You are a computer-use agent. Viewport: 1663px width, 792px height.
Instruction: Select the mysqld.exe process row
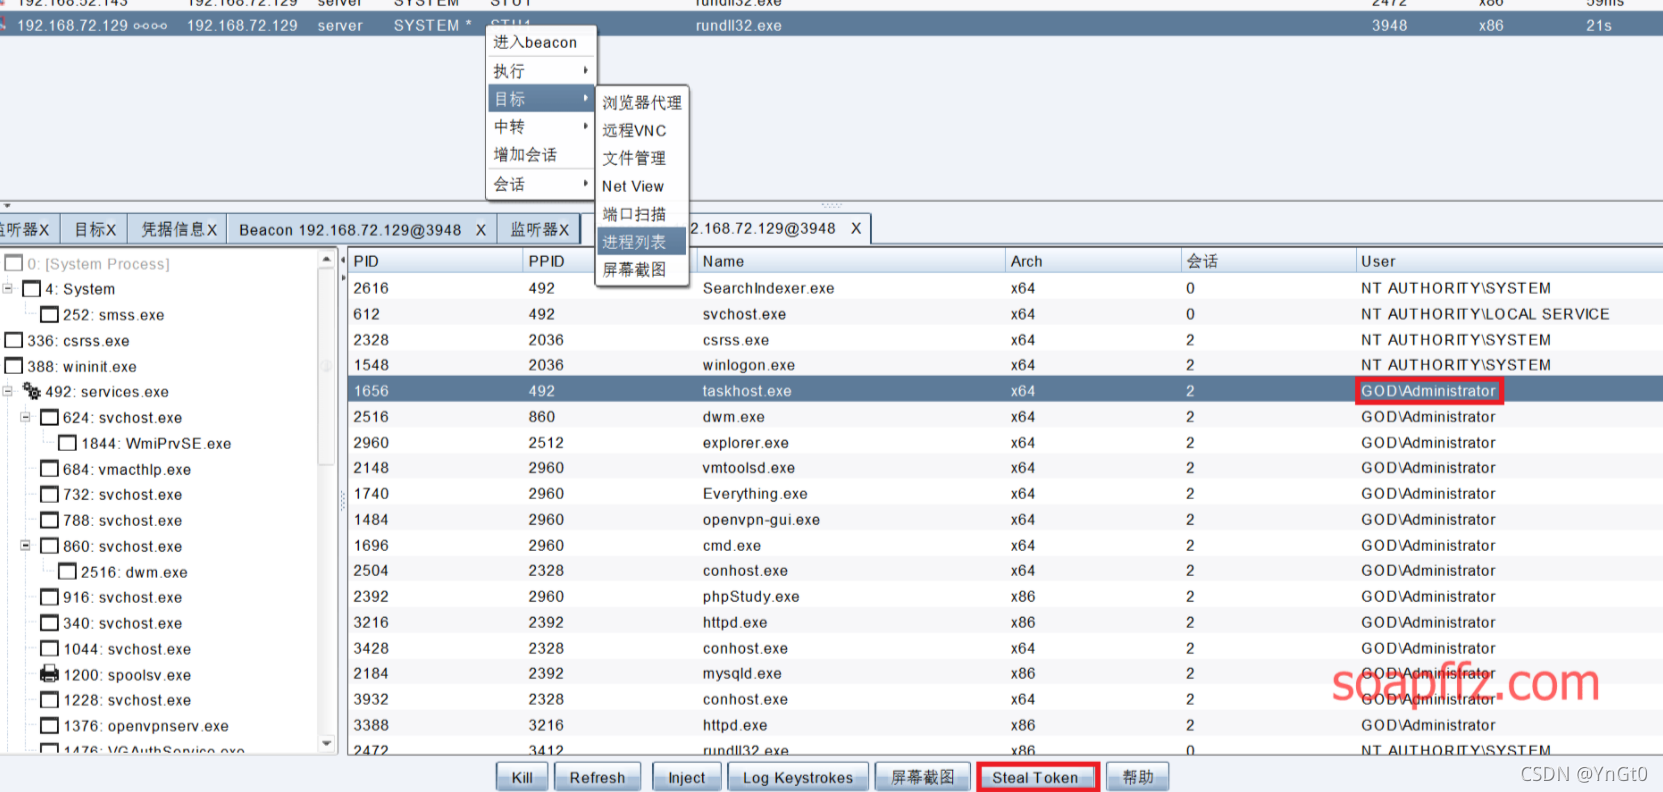1005,673
